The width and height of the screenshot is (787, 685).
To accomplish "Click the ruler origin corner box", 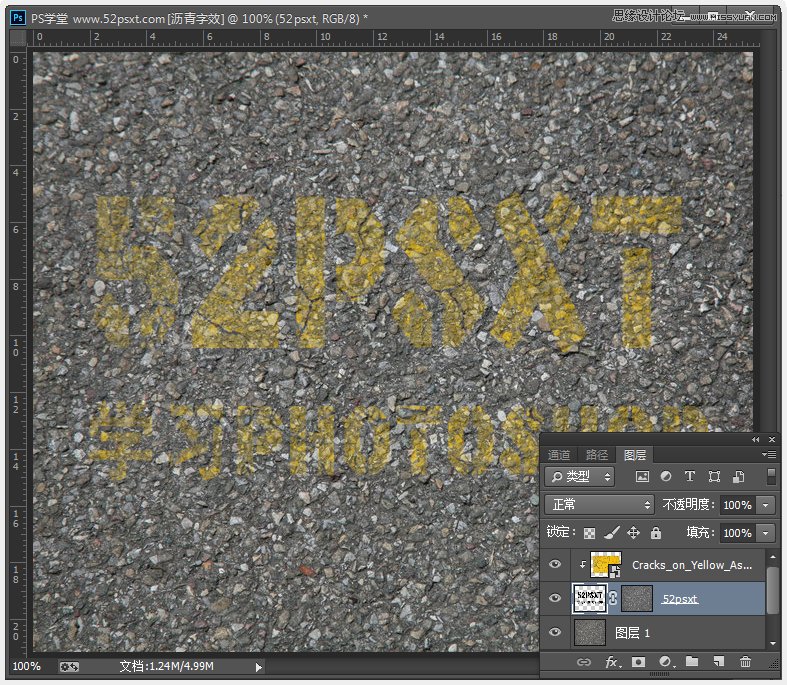I will pos(19,38).
